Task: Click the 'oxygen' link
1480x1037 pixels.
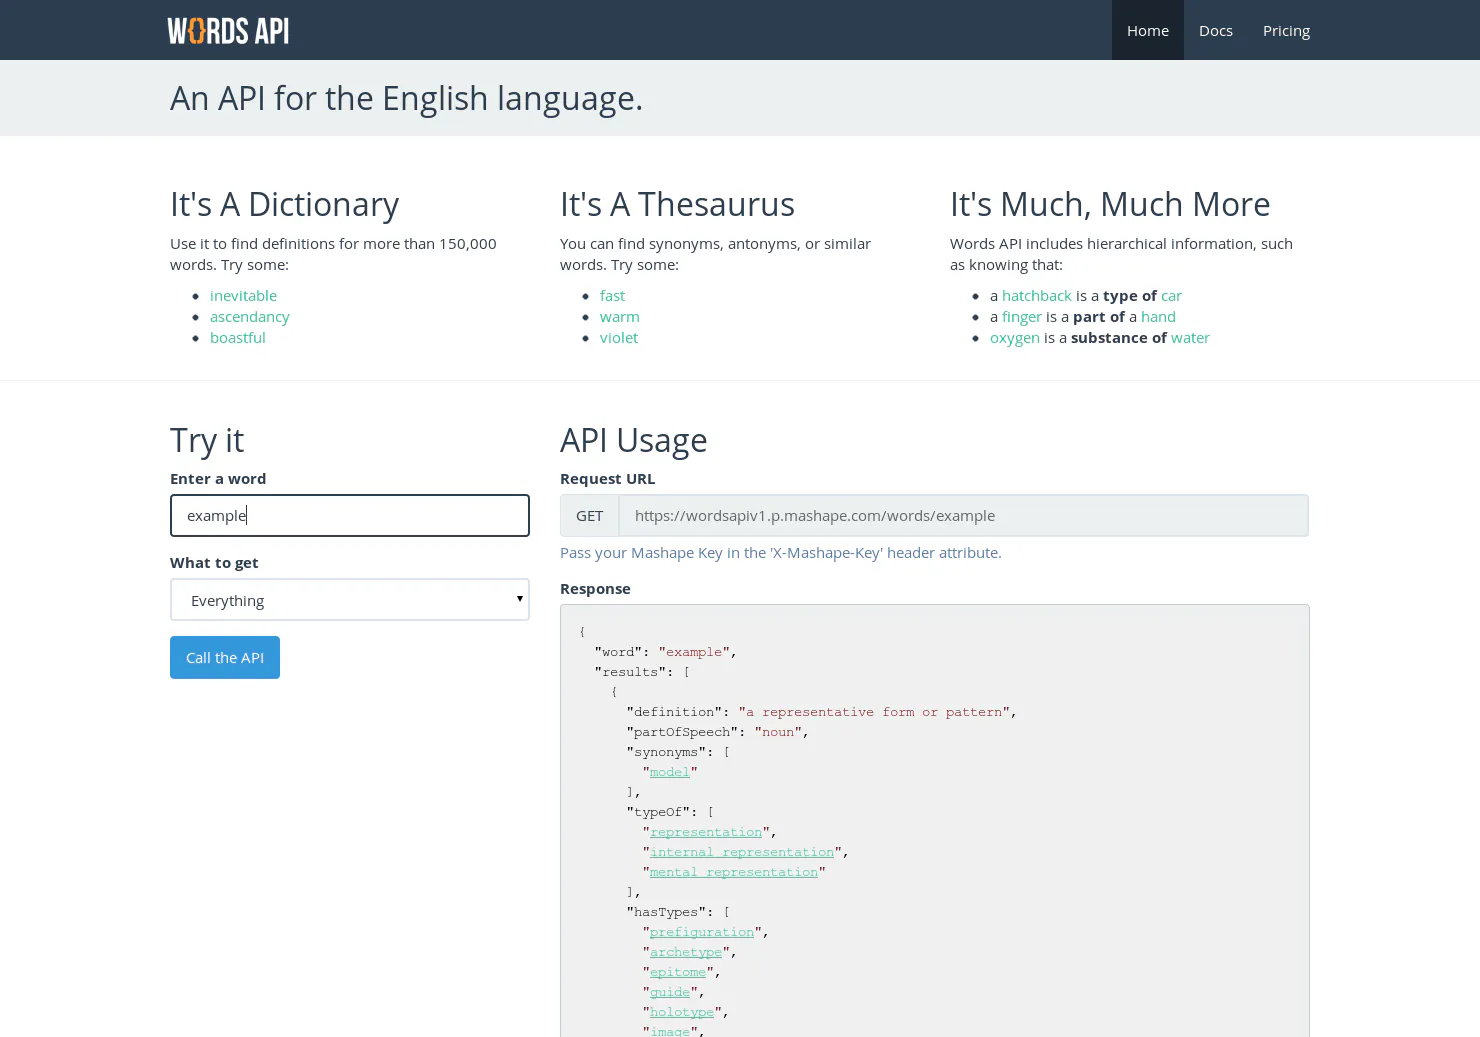Action: click(1015, 338)
